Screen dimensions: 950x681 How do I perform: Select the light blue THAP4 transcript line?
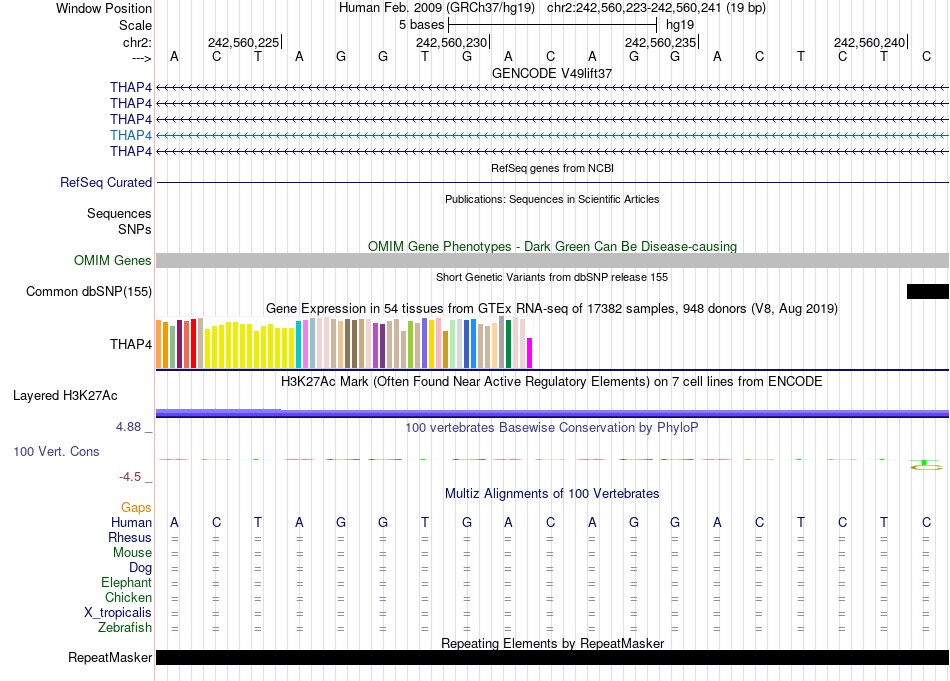552,135
